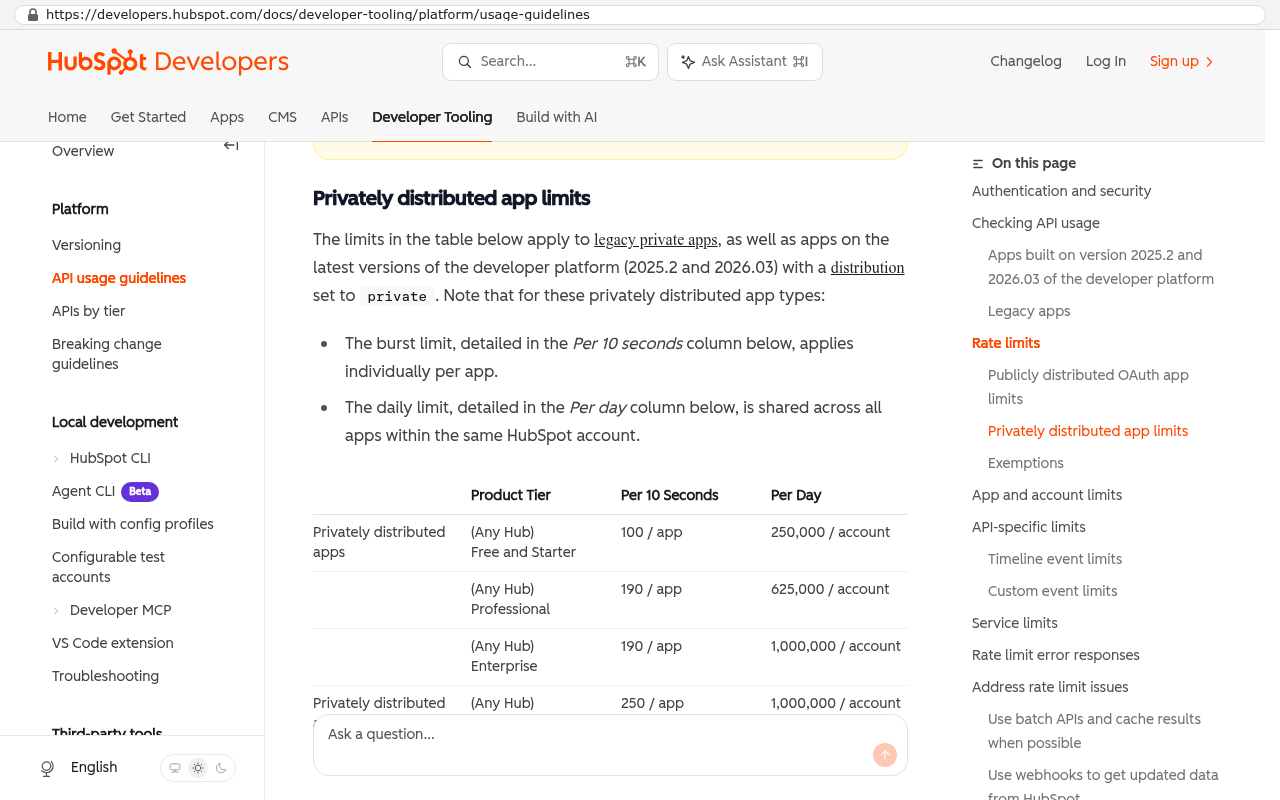The image size is (1280, 800).
Task: Jump to Authentication and security section
Action: pyautogui.click(x=1061, y=191)
